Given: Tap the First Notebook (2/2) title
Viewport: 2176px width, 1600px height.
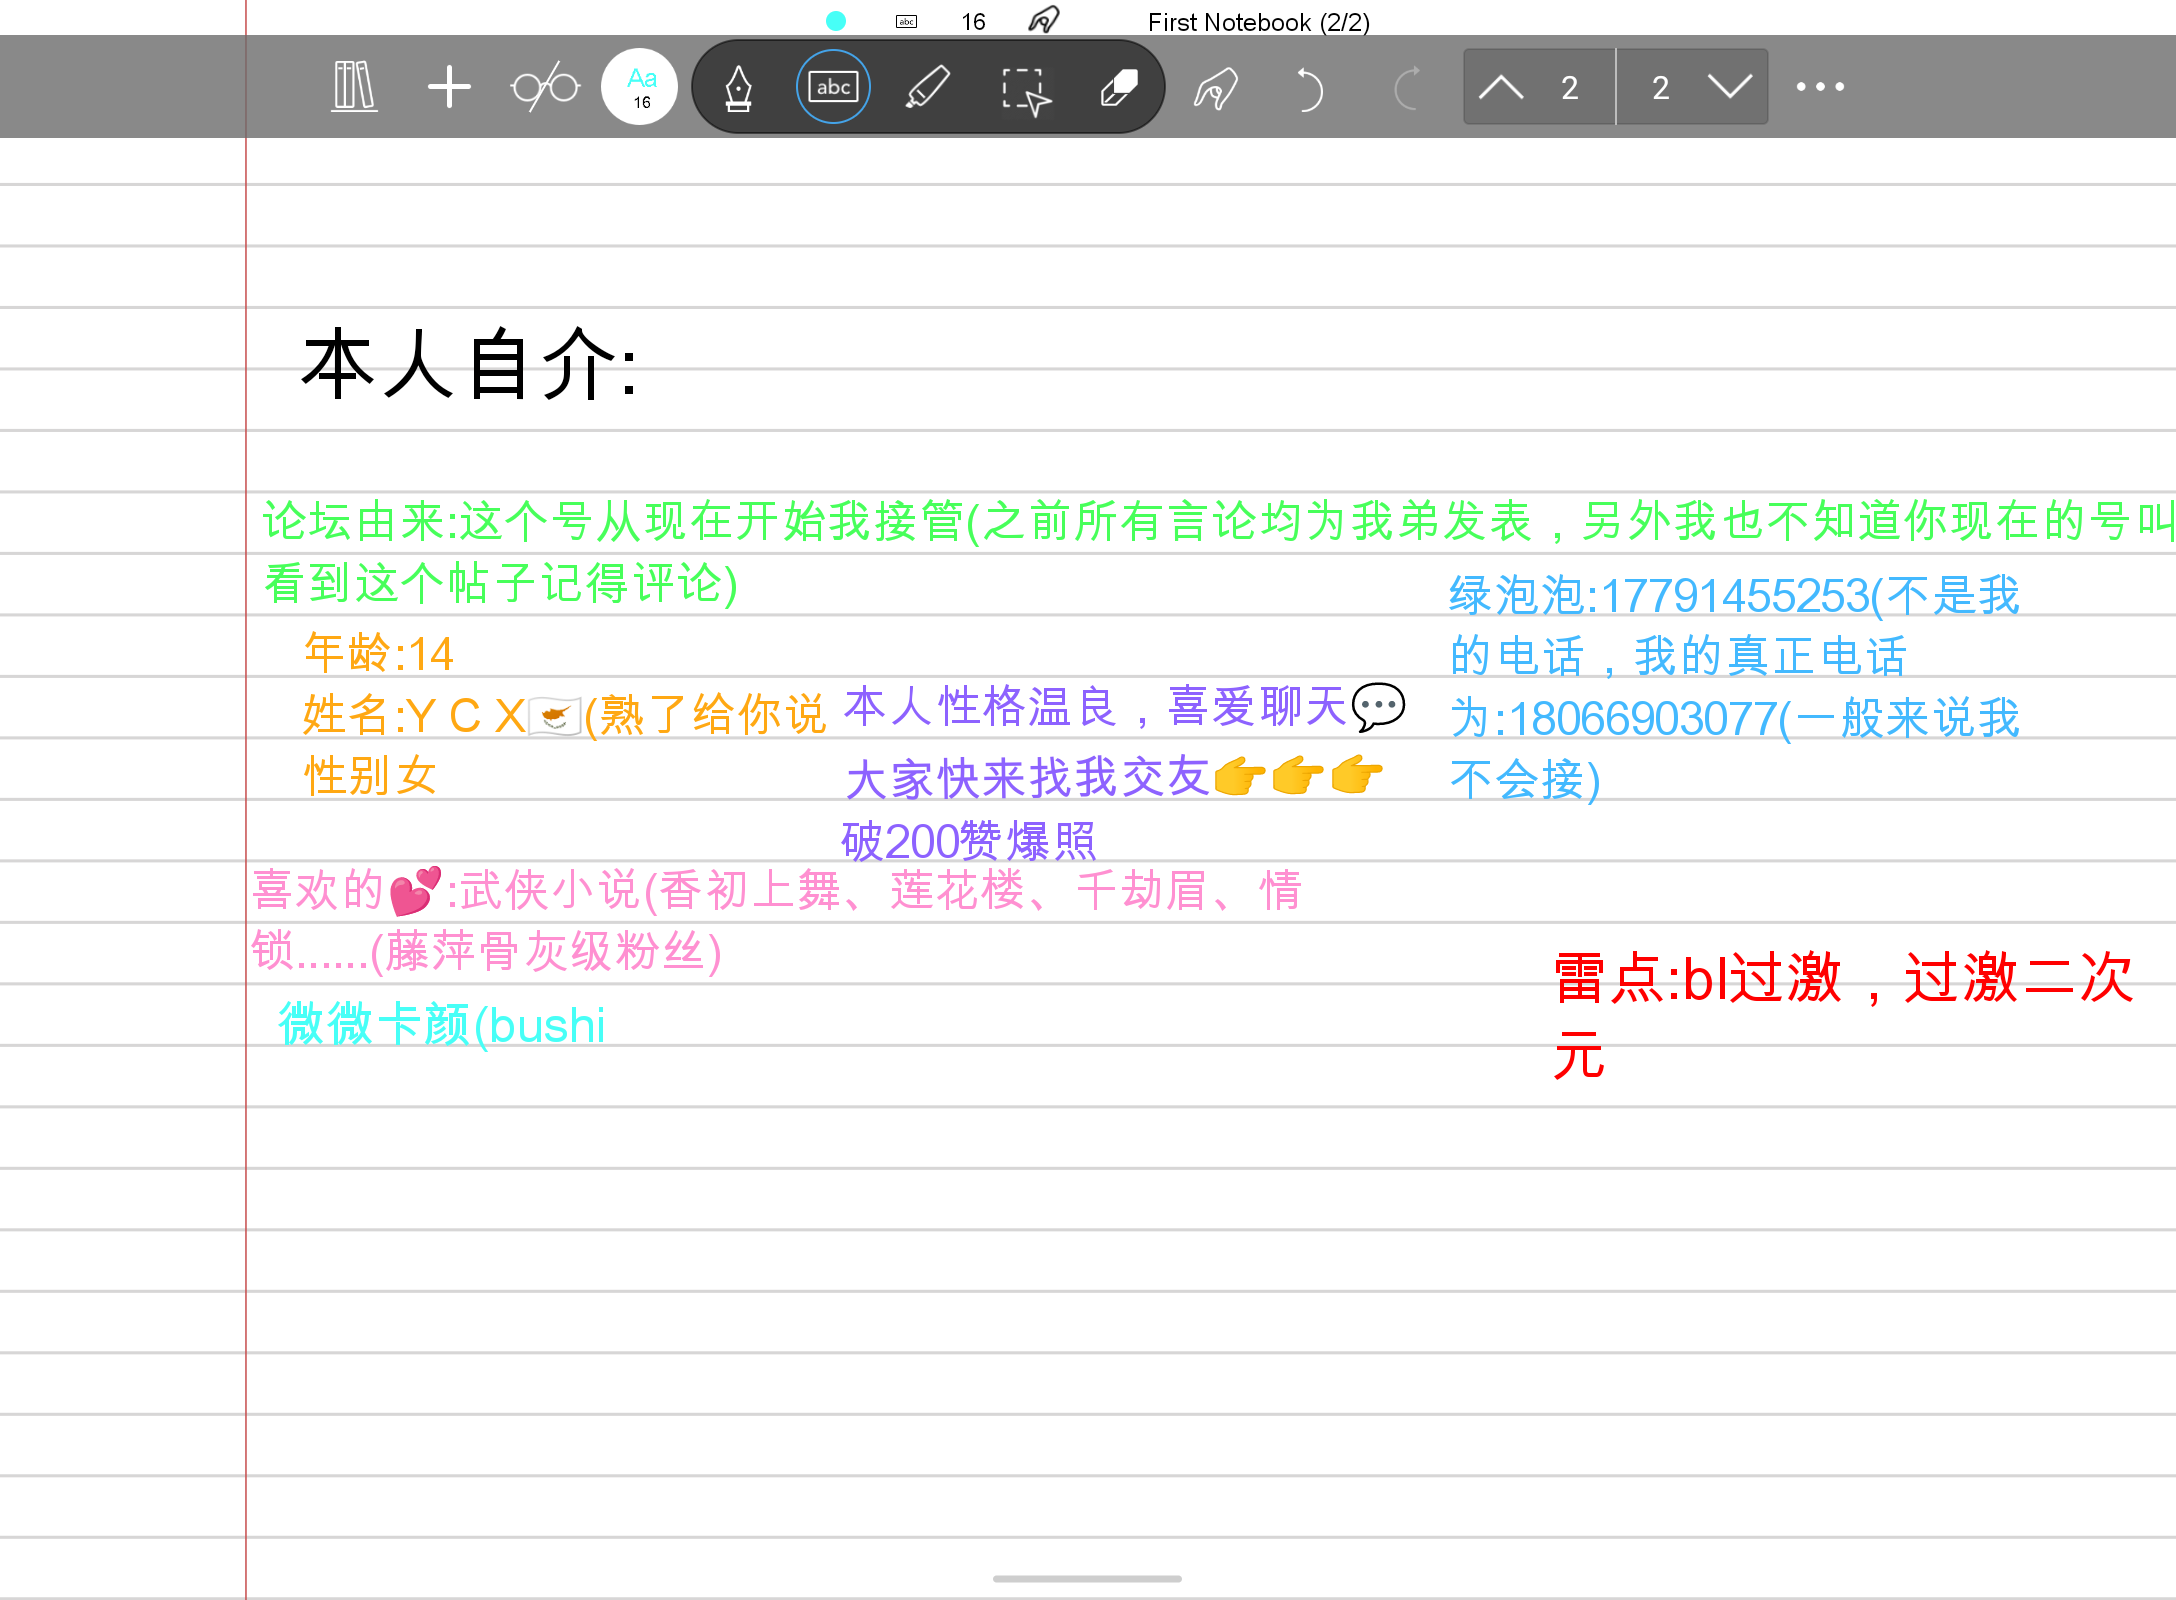Looking at the screenshot, I should [x=1259, y=22].
